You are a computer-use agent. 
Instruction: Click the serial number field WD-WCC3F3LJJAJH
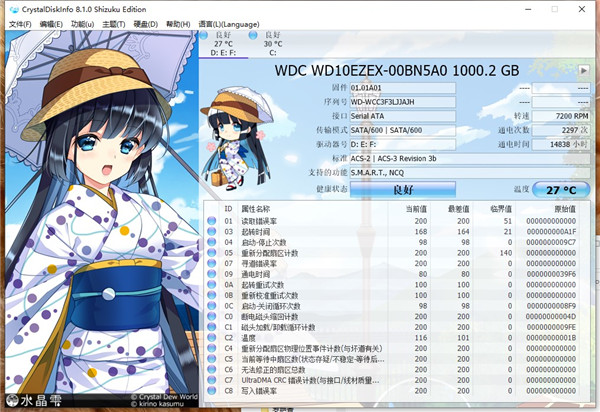coord(403,102)
